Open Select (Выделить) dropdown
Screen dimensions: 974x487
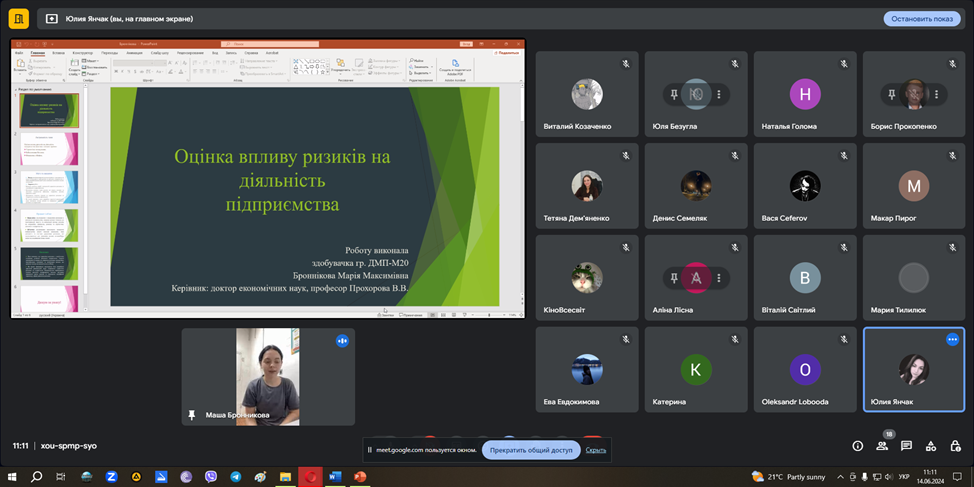point(421,73)
